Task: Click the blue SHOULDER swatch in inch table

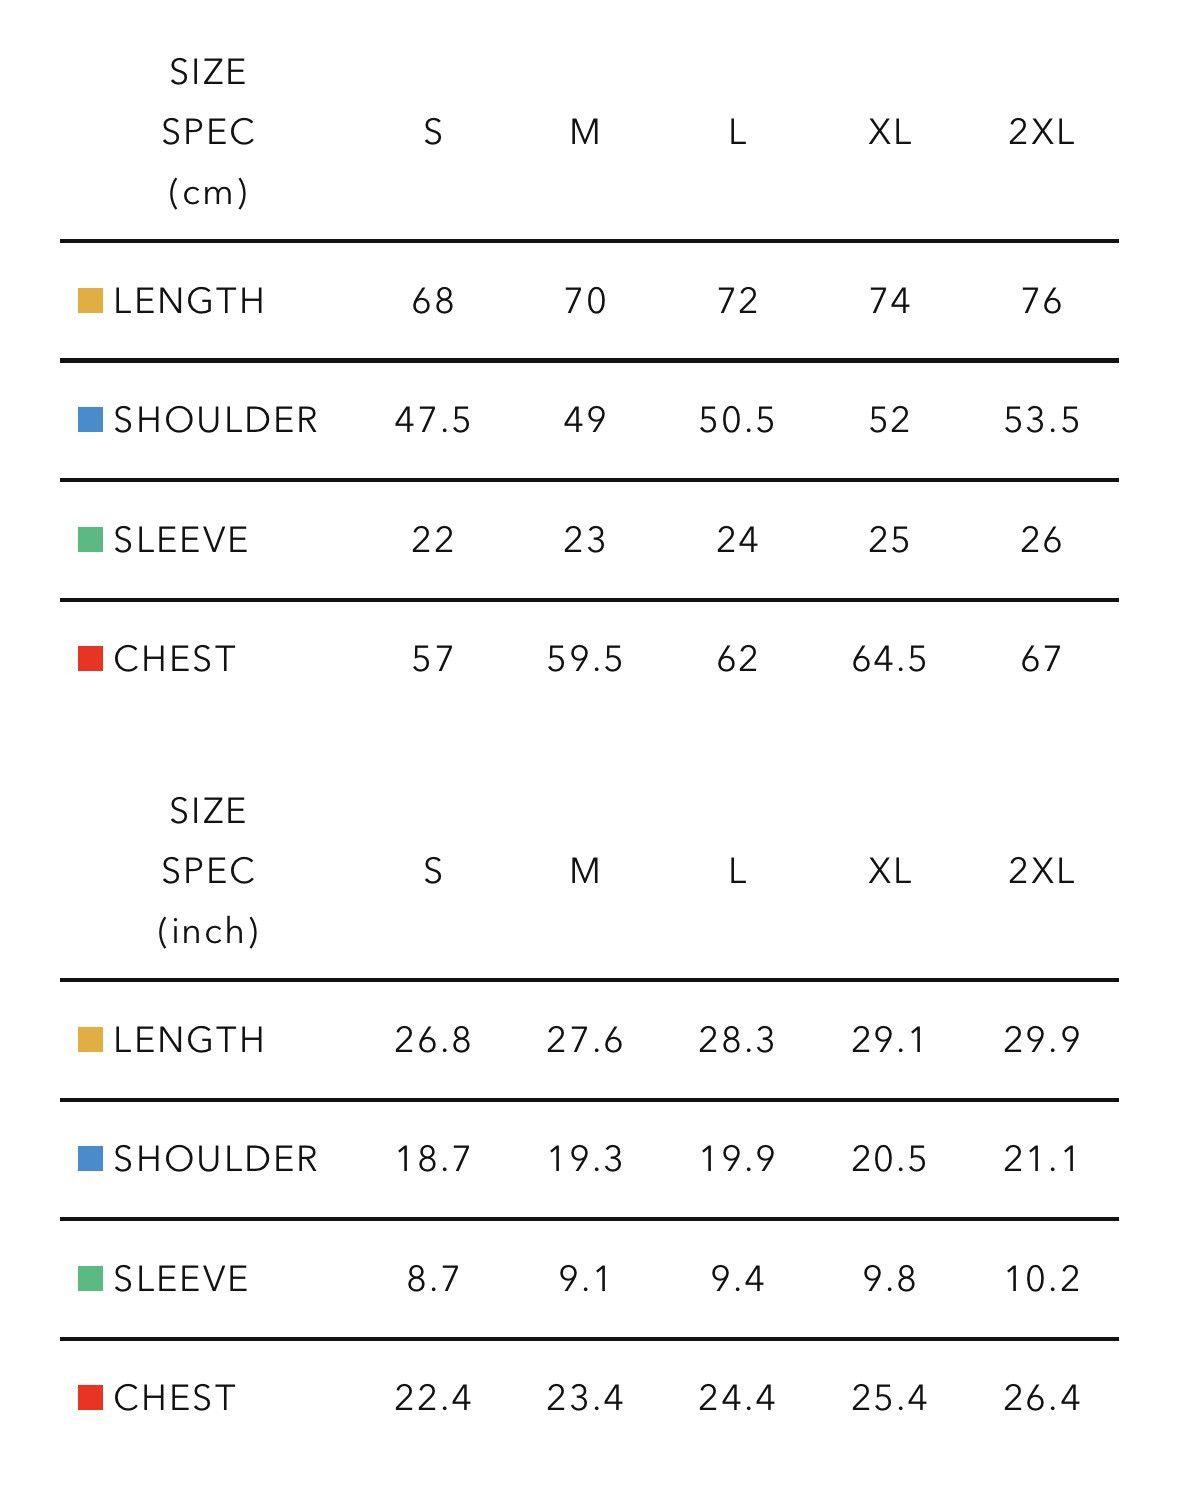Action: 90,1159
